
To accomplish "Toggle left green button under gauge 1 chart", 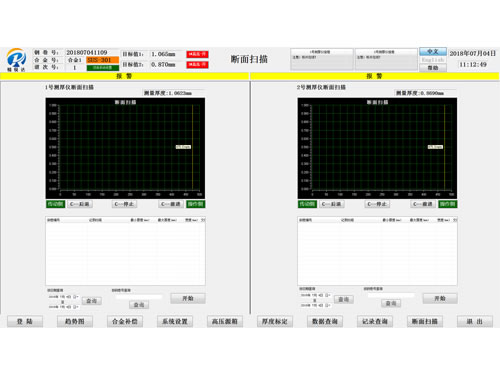I will (x=55, y=204).
